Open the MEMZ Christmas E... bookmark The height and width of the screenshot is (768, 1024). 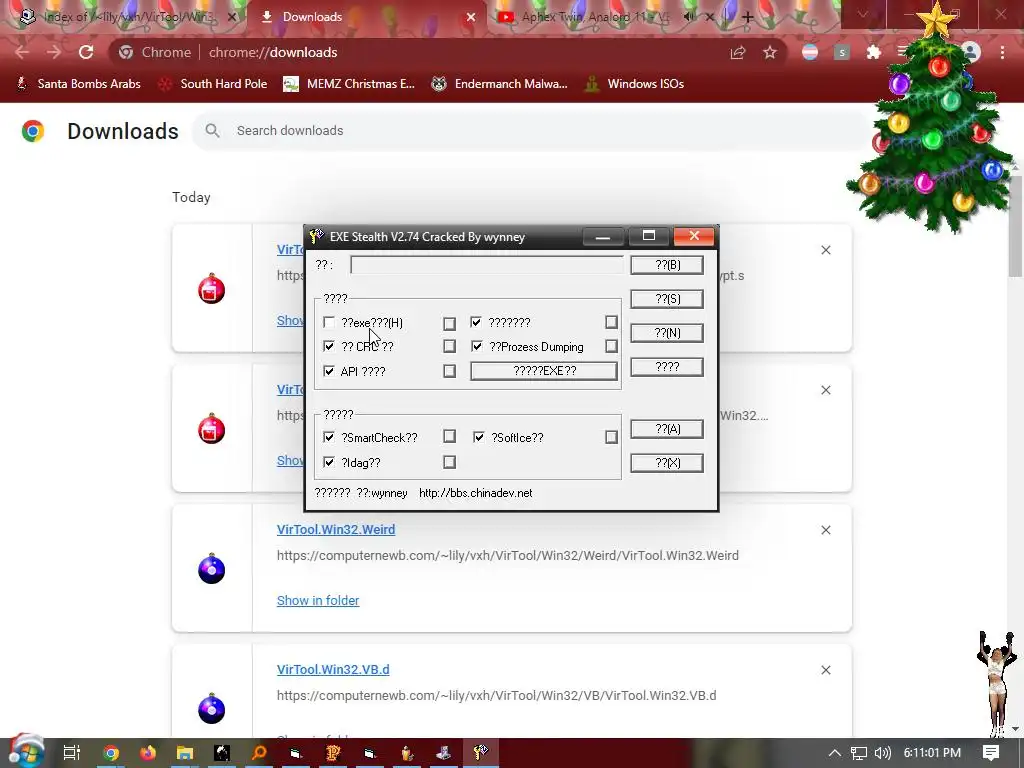click(349, 84)
